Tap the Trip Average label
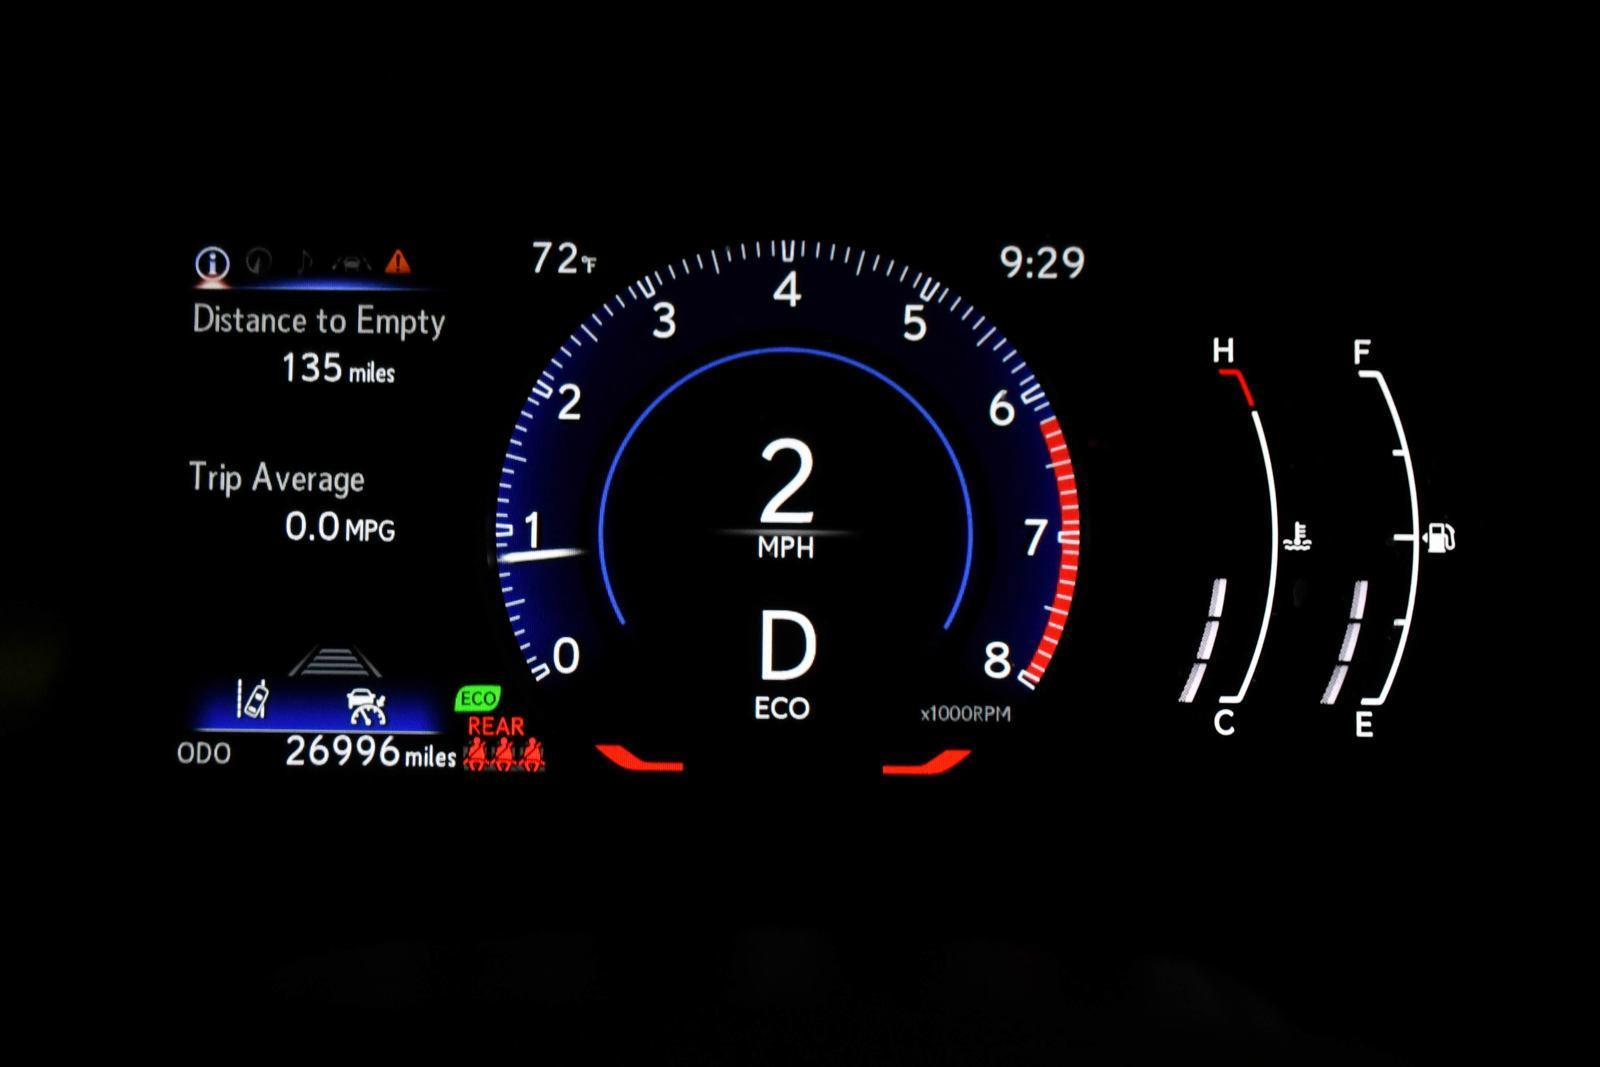The height and width of the screenshot is (1067, 1600). click(277, 478)
